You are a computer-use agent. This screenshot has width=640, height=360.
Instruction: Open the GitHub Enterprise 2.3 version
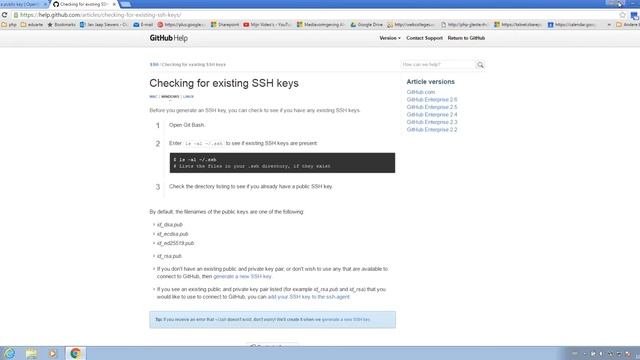[432, 122]
